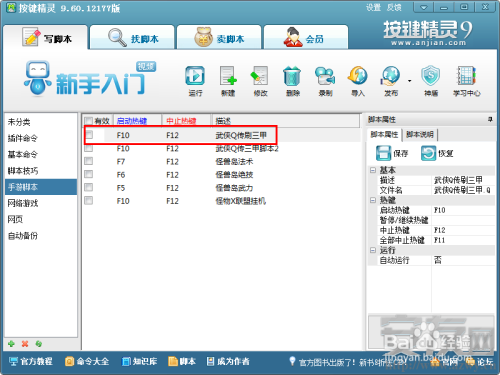
Task: Open 命令大全 in bottom bar
Action: pyautogui.click(x=87, y=361)
